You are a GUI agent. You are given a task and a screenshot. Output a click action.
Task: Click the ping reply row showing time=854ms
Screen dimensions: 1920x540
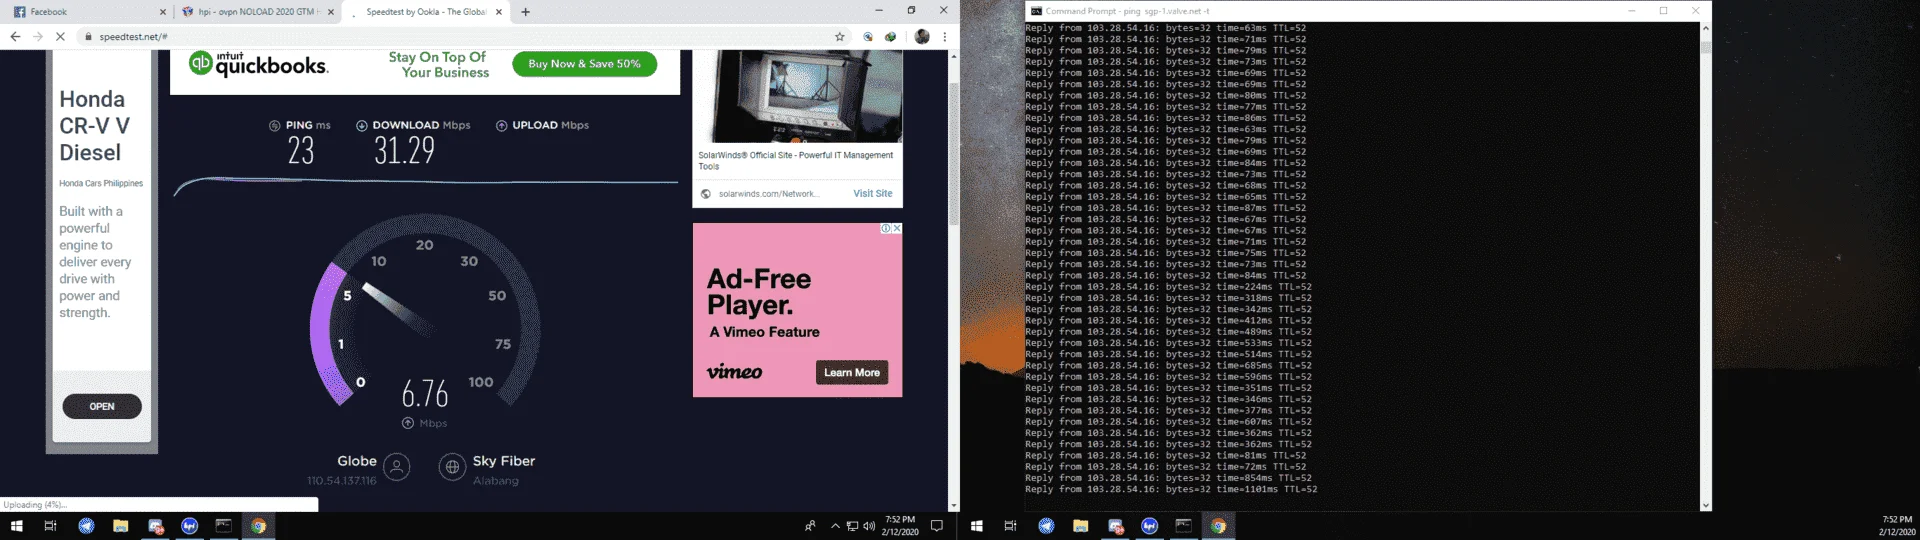1168,478
